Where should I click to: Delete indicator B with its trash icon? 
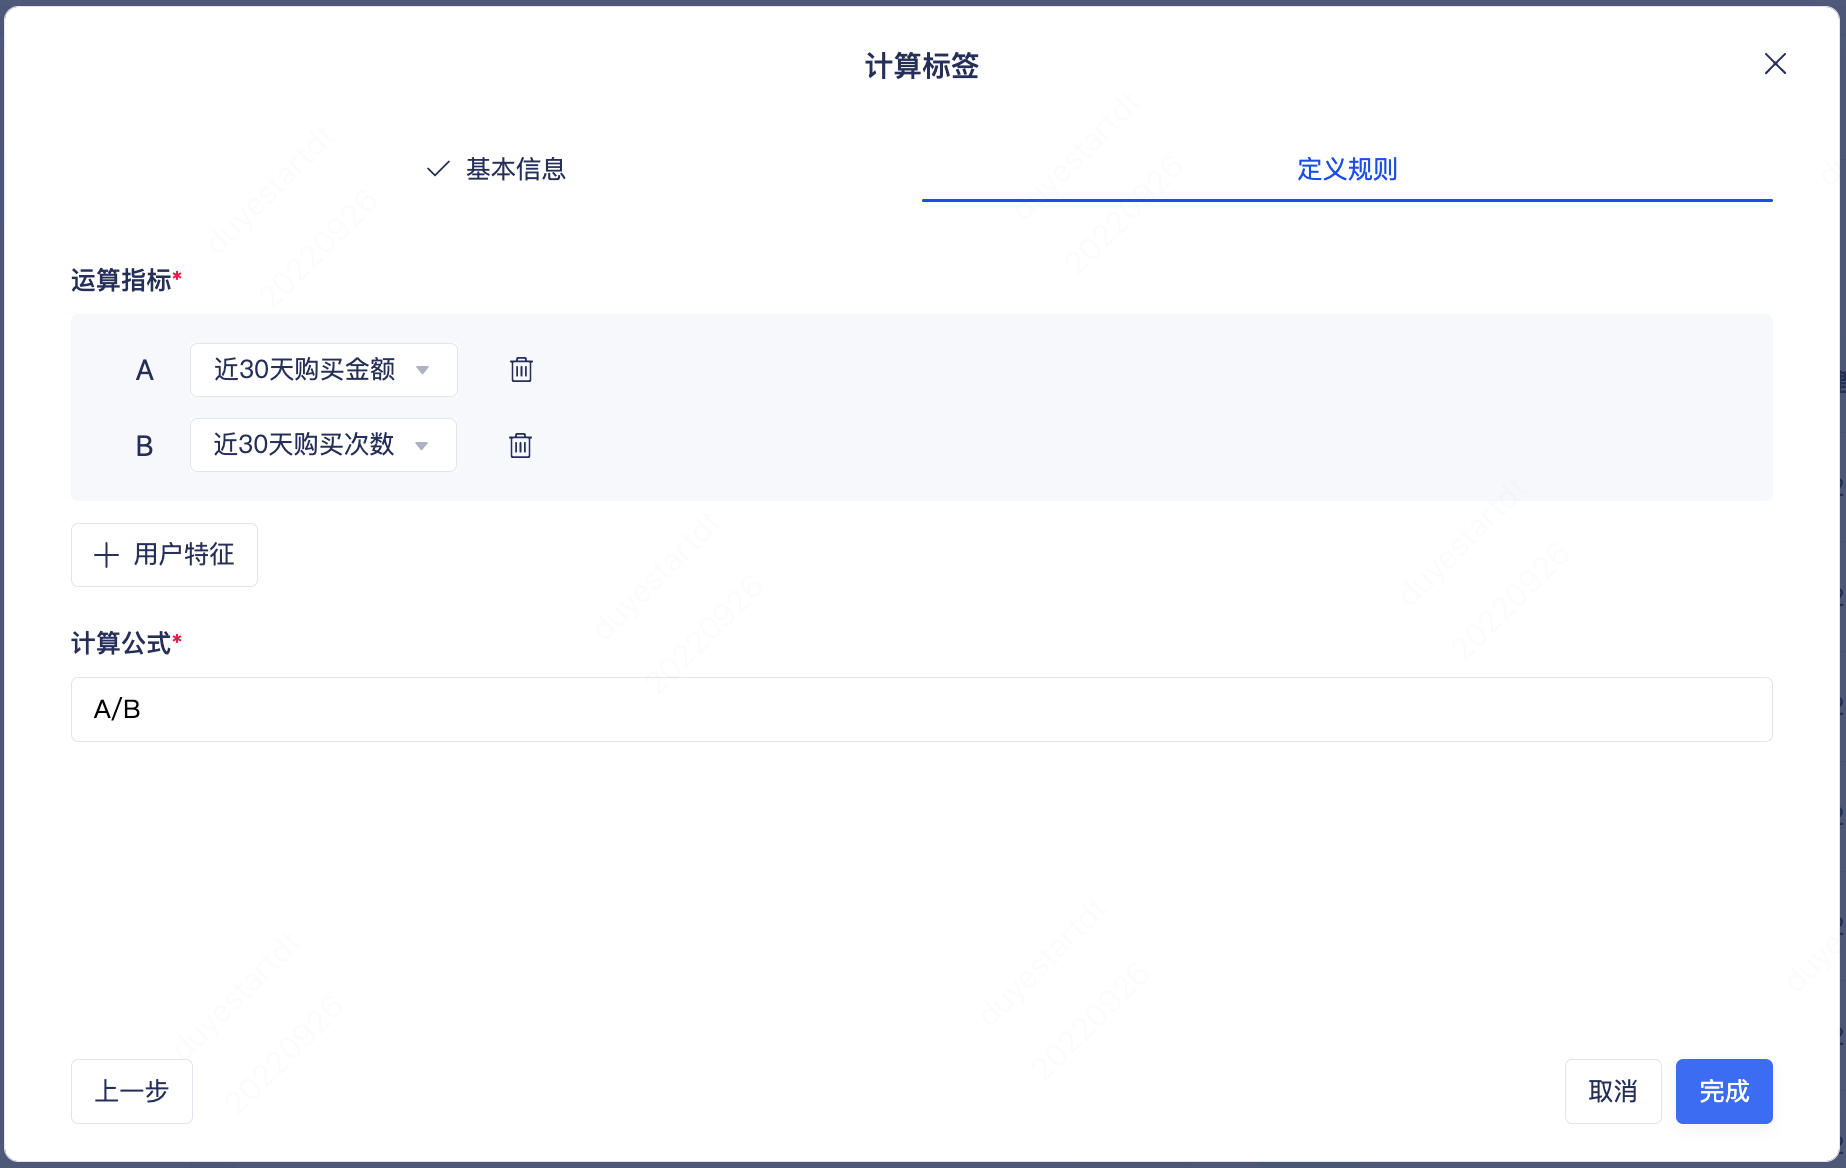(x=520, y=445)
